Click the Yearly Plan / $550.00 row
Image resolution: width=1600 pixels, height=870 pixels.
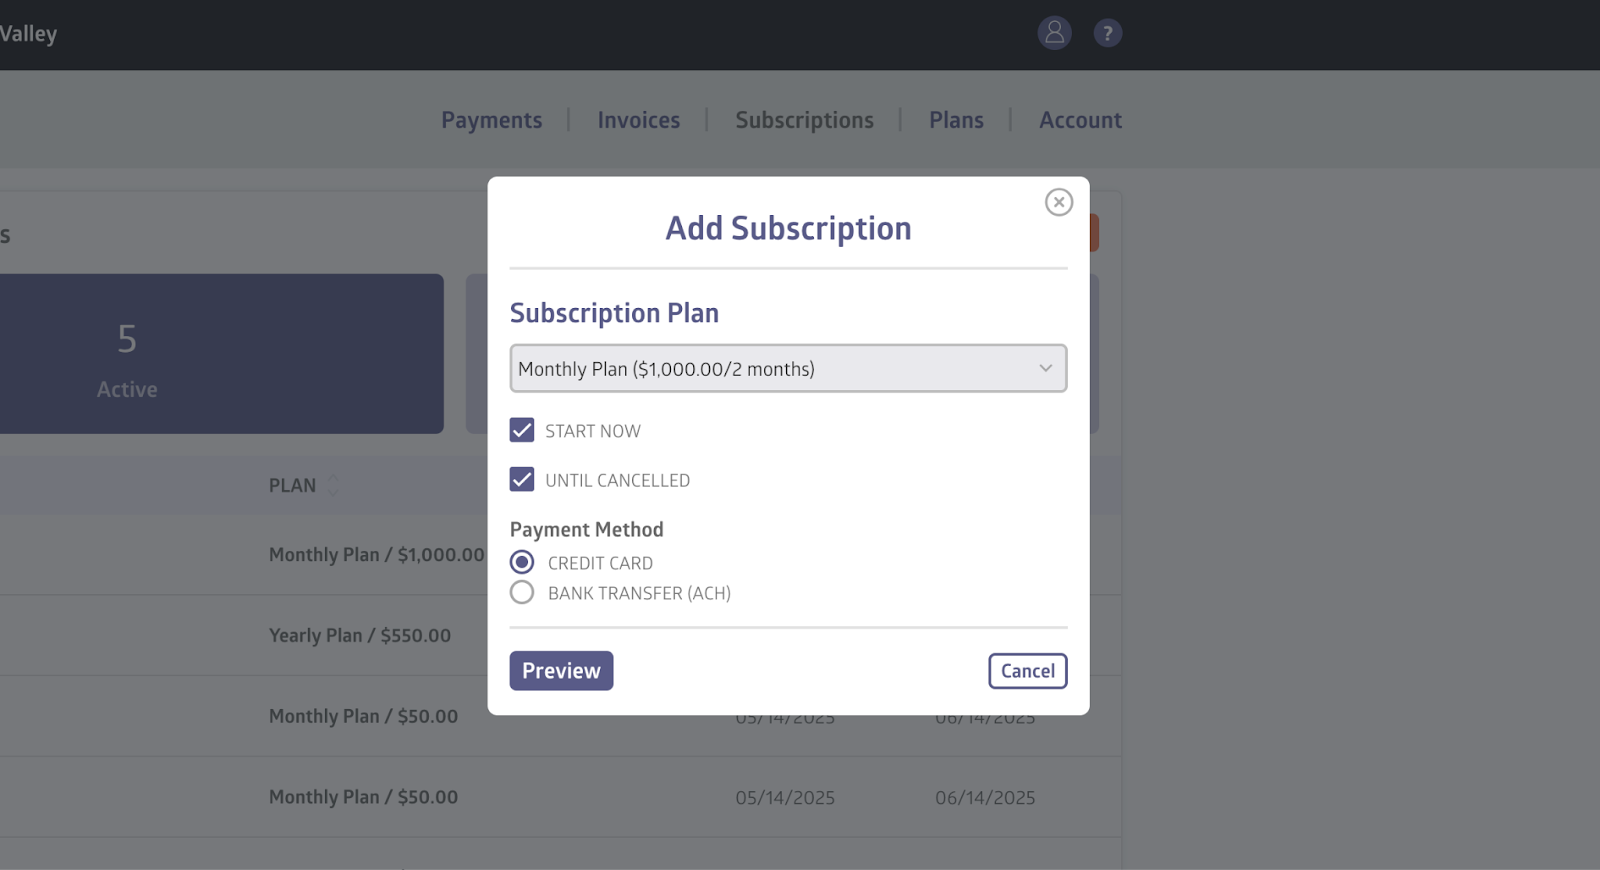pos(359,636)
